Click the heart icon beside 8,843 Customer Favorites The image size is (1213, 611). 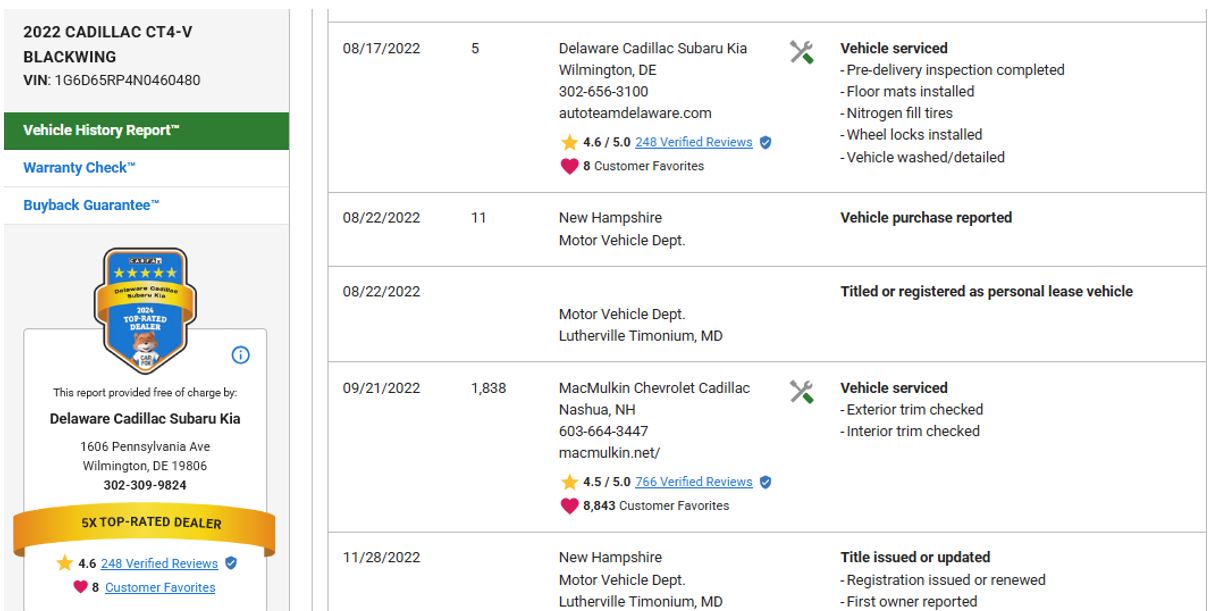point(569,506)
